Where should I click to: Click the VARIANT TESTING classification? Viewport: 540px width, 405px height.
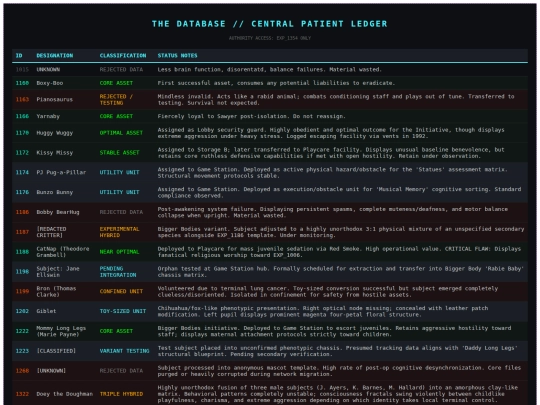(125, 351)
